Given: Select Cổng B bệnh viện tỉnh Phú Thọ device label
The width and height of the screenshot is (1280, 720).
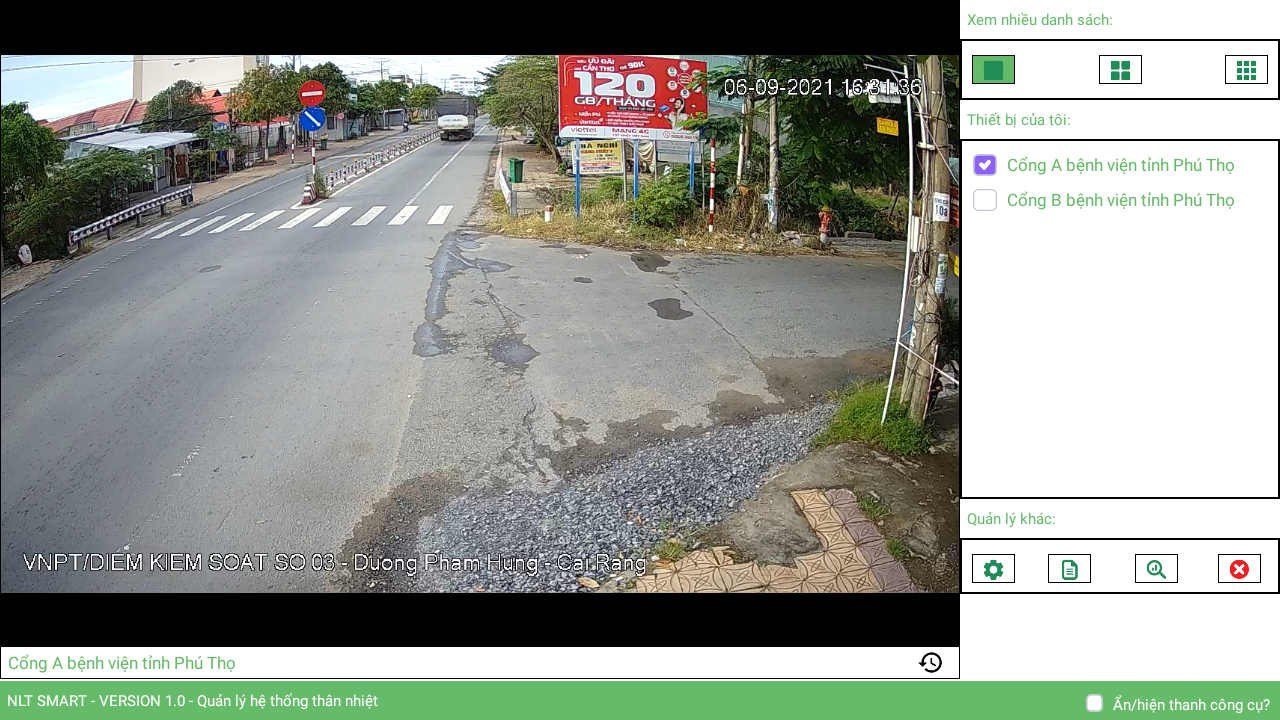Looking at the screenshot, I should 1120,200.
